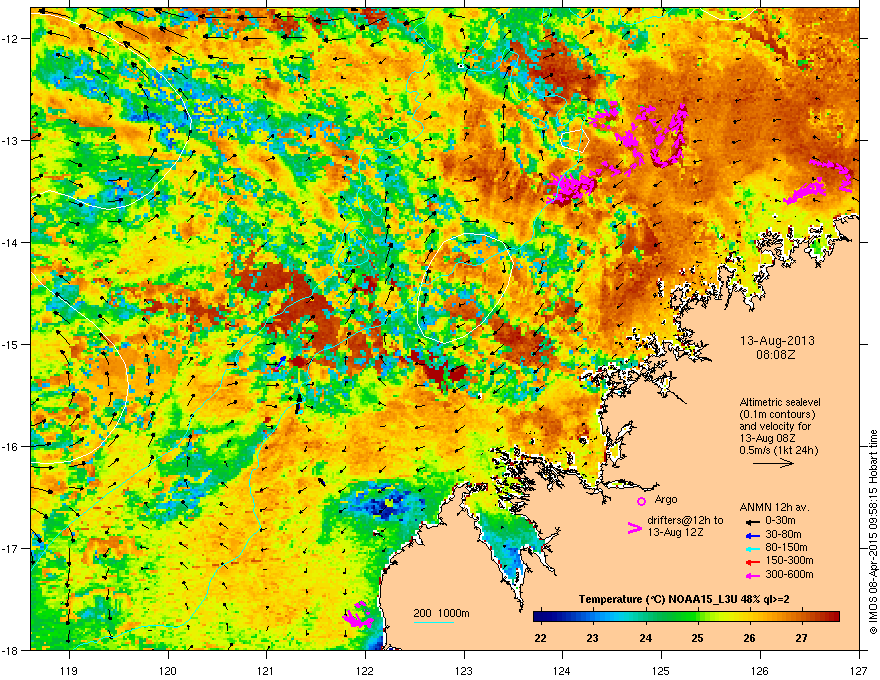Image resolution: width=880 pixels, height=680 pixels.
Task: Click the longitude axis label '125'
Action: [661, 670]
